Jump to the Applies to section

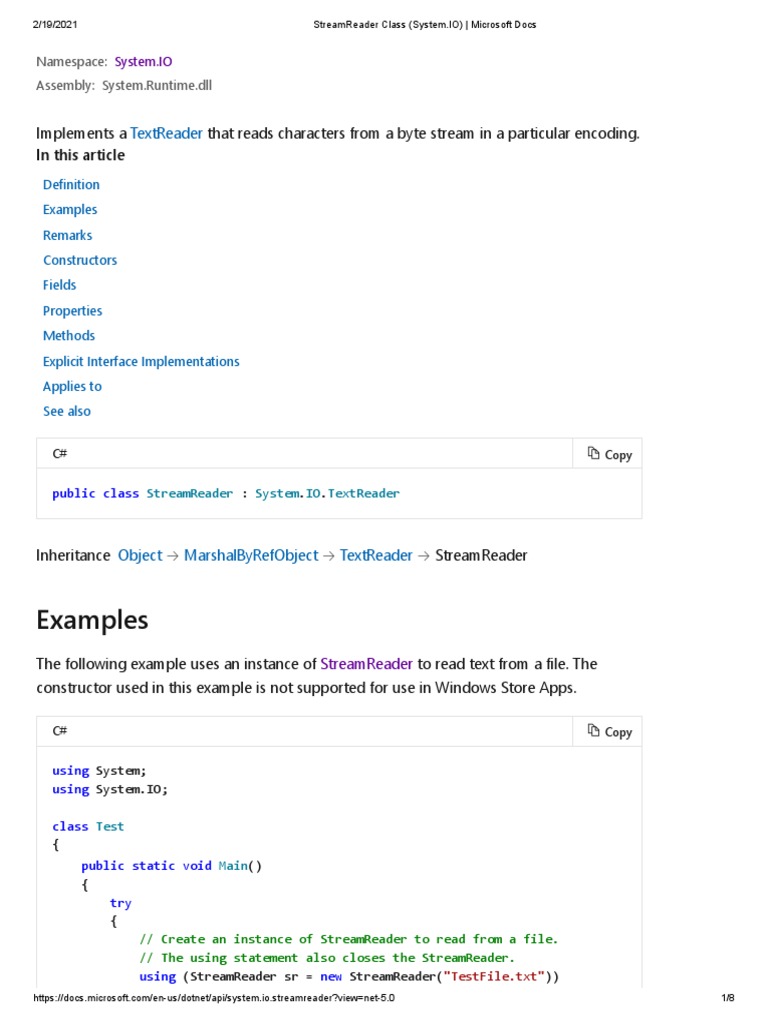(x=72, y=386)
